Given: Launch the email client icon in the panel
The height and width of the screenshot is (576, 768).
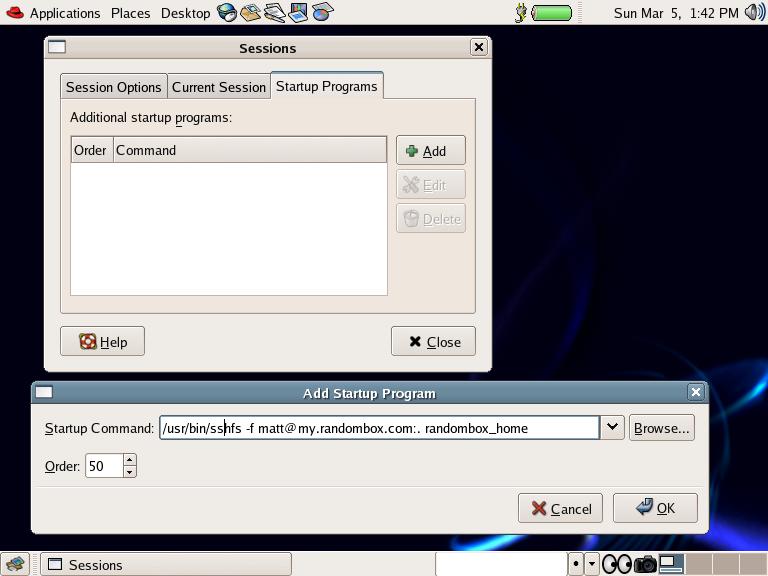Looking at the screenshot, I should pyautogui.click(x=250, y=13).
